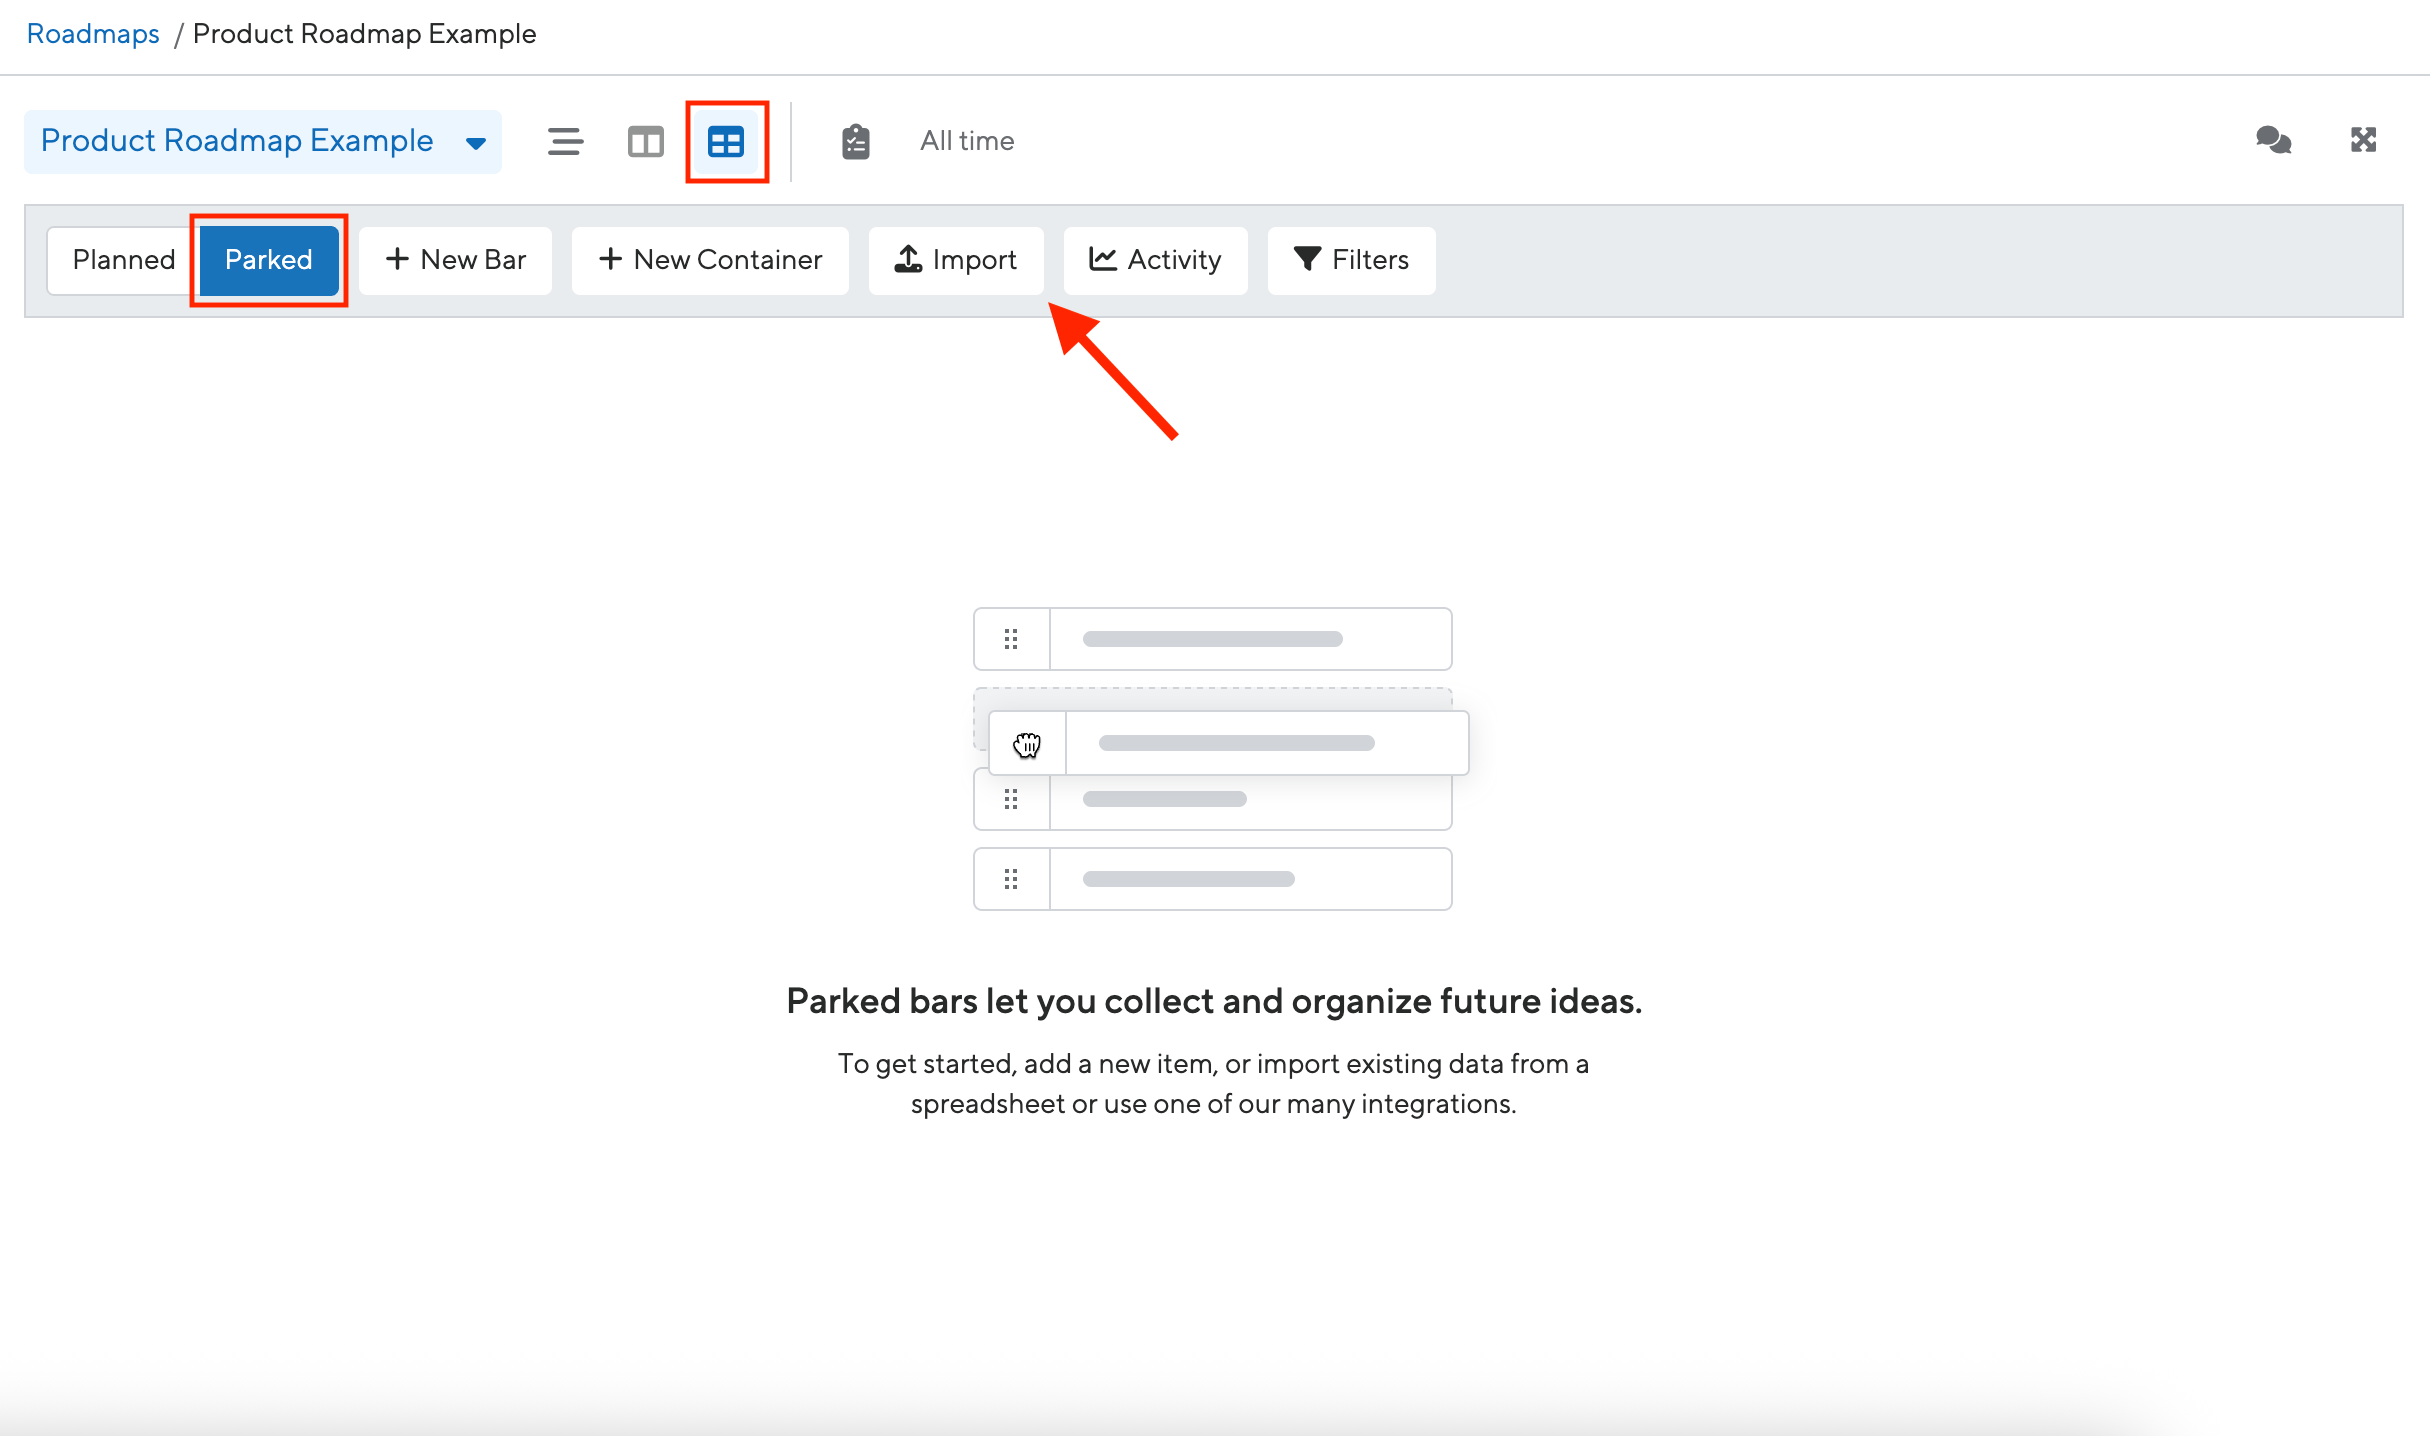Click the drag handle of top placeholder row
Viewport: 2430px width, 1436px height.
pos(1011,639)
